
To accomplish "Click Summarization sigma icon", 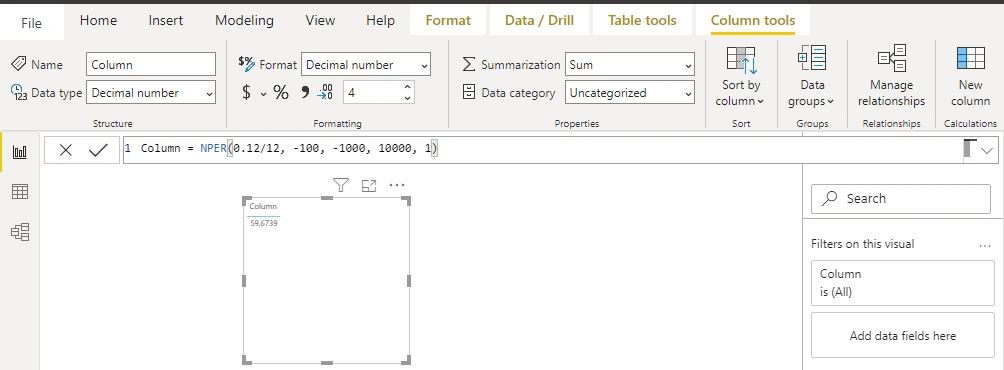I will [x=469, y=64].
